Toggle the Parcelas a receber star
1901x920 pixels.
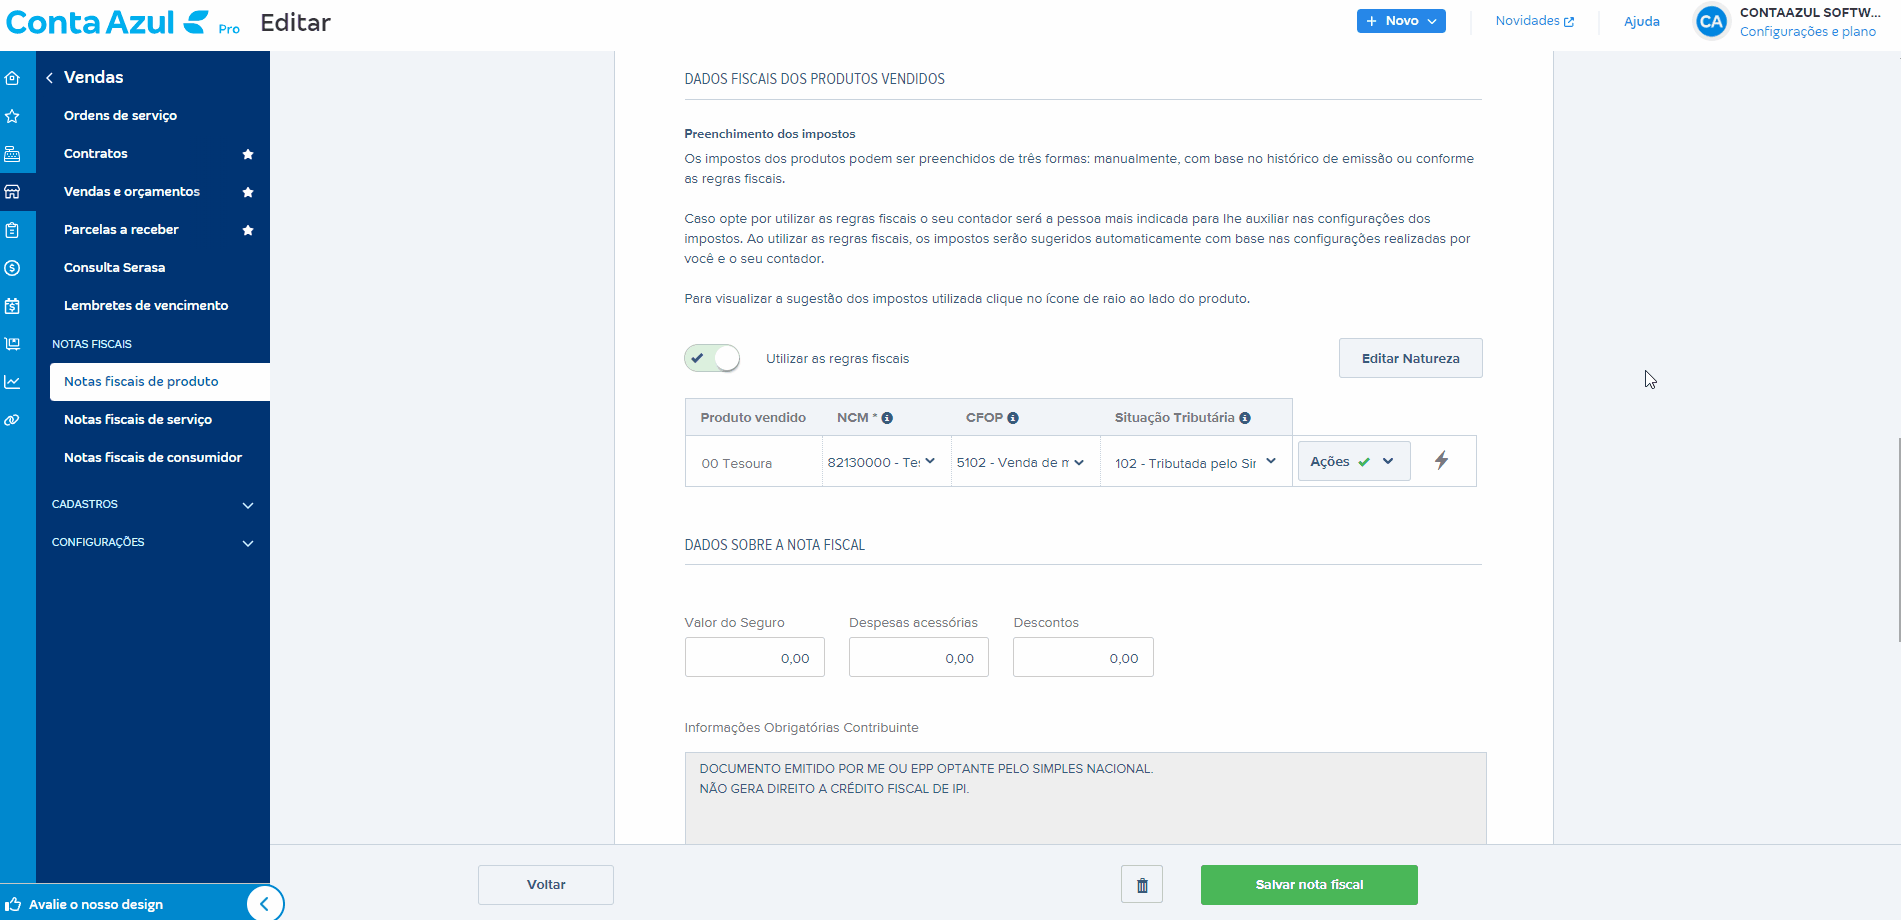(248, 230)
